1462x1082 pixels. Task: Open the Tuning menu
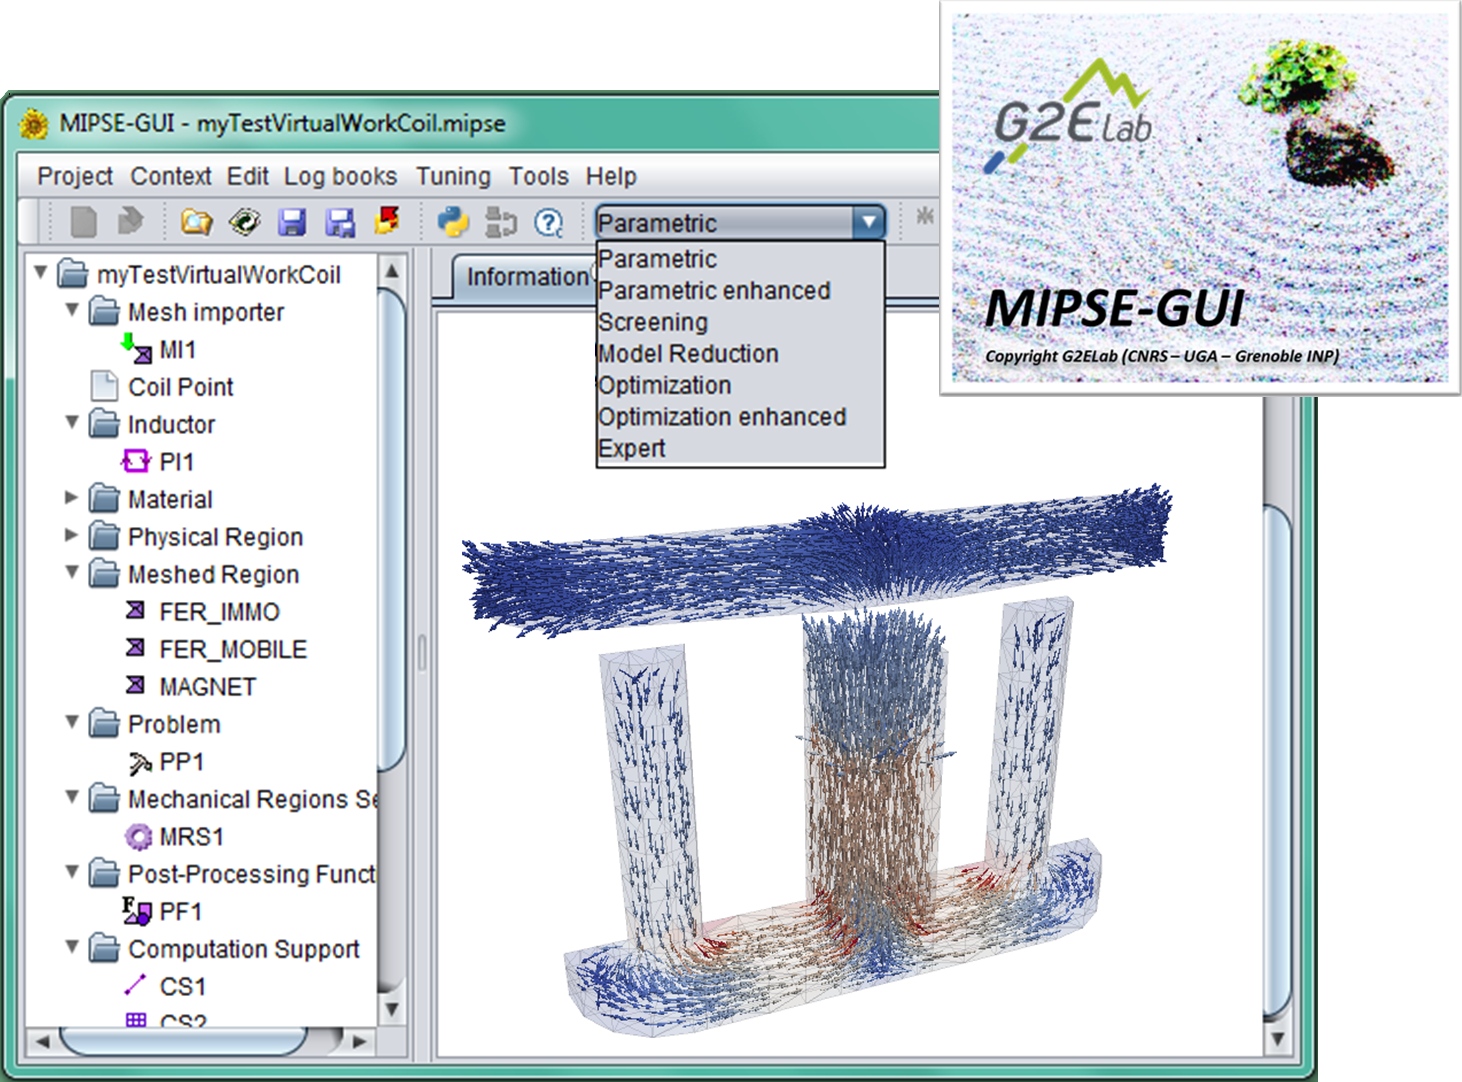coord(453,176)
